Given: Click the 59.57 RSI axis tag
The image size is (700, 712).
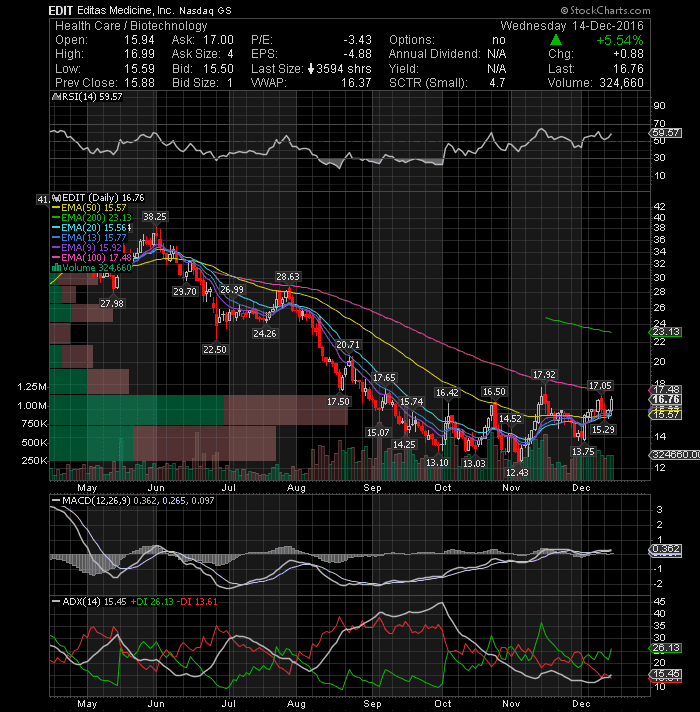Looking at the screenshot, I should (x=665, y=133).
